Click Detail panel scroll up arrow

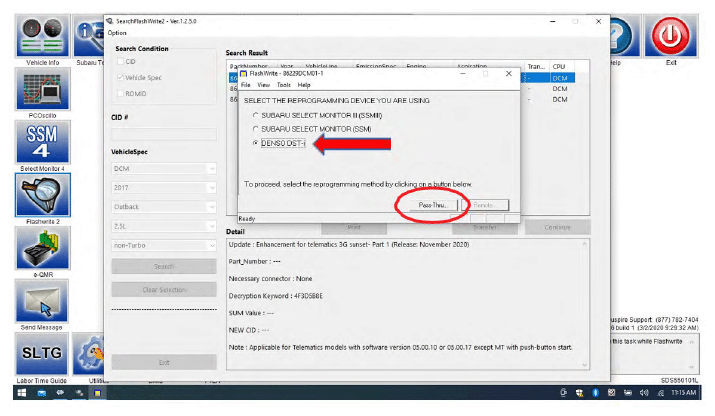coord(585,244)
